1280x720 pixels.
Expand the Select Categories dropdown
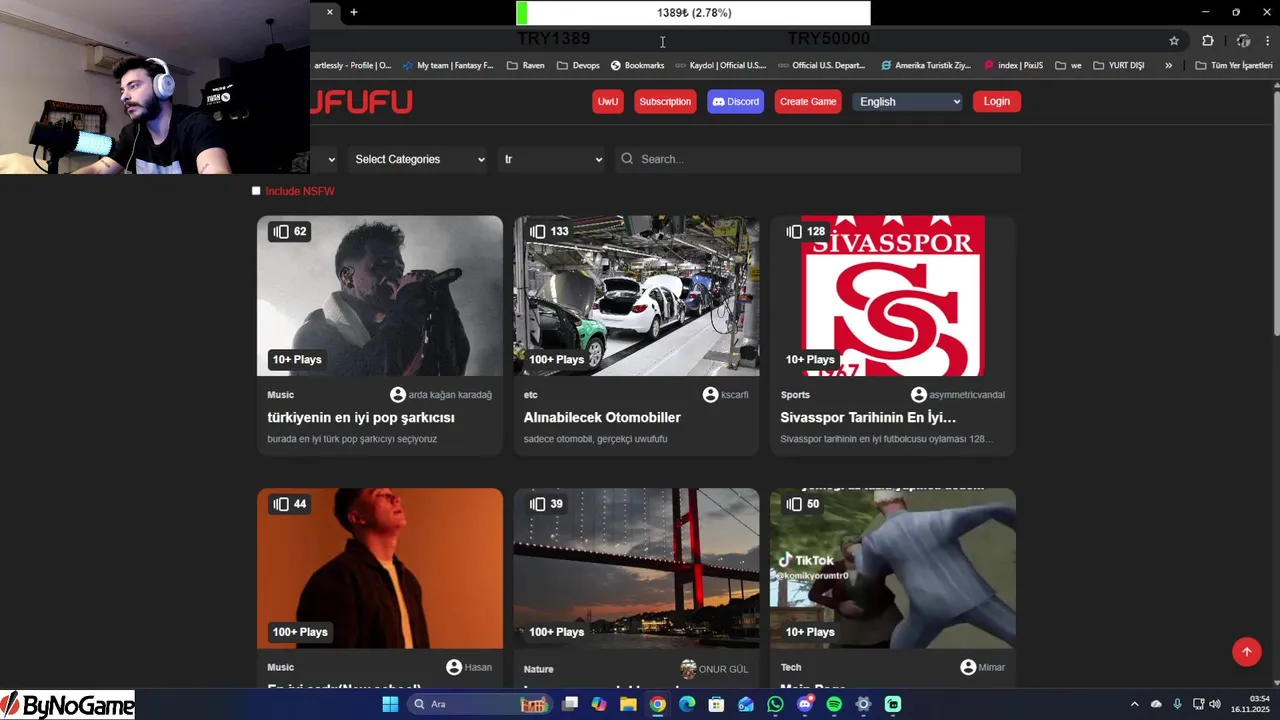point(419,159)
